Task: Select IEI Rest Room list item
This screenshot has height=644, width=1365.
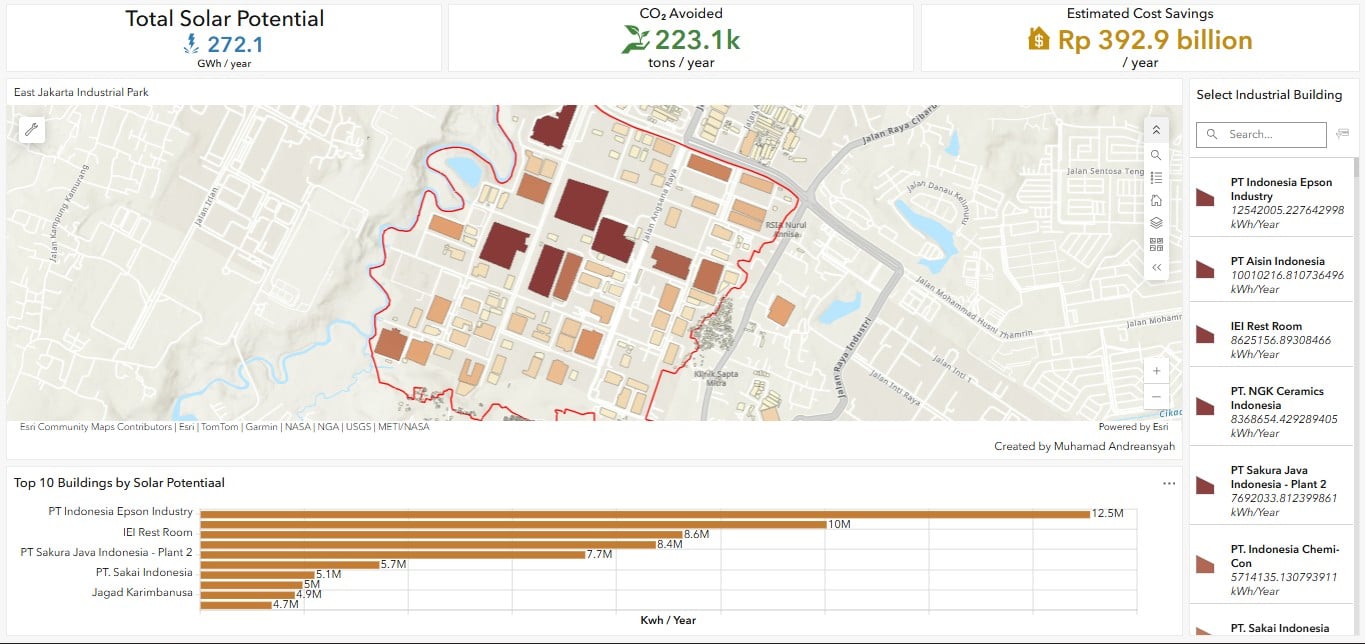Action: (1270, 334)
